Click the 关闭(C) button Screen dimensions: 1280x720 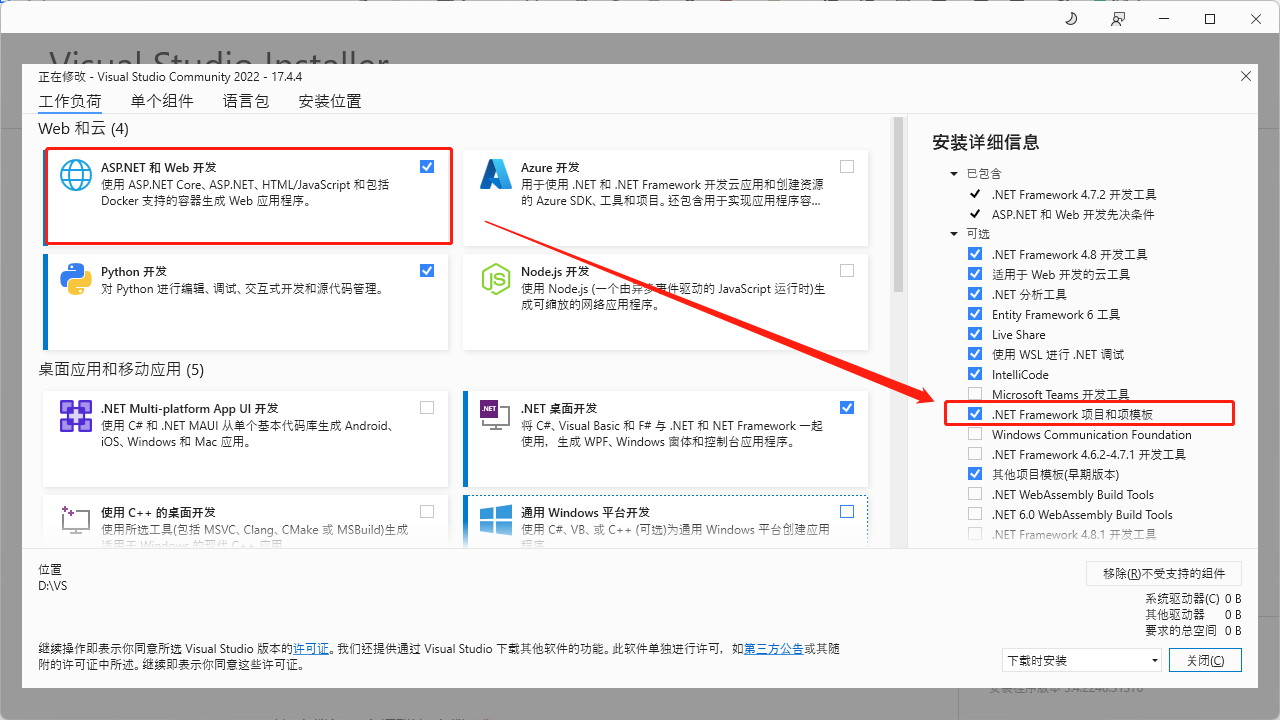1205,660
